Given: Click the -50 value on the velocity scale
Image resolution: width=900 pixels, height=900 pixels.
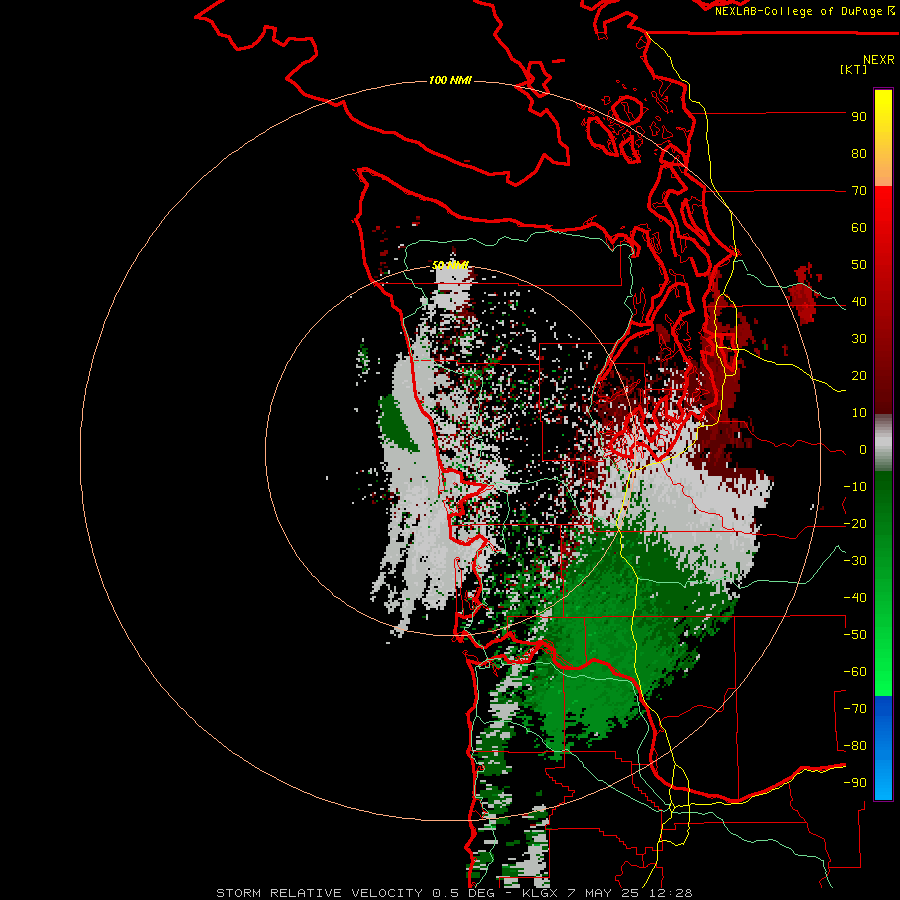Looking at the screenshot, I should point(855,635).
